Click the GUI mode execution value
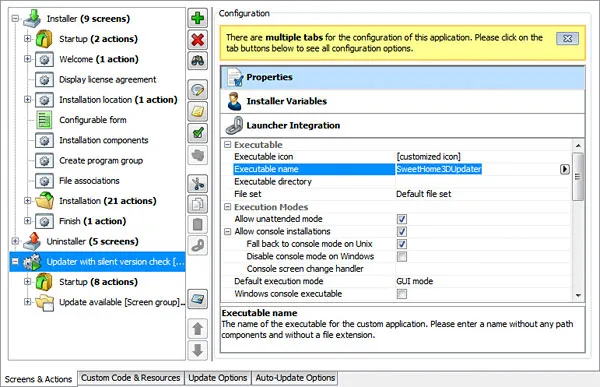The height and width of the screenshot is (387, 600). (415, 281)
